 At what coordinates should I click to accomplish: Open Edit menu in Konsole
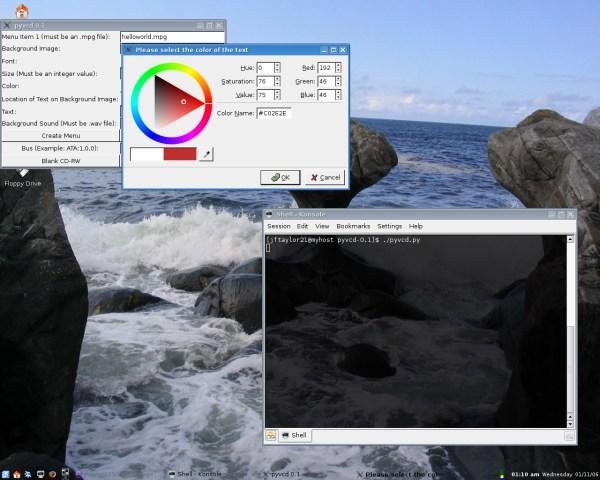(x=302, y=226)
